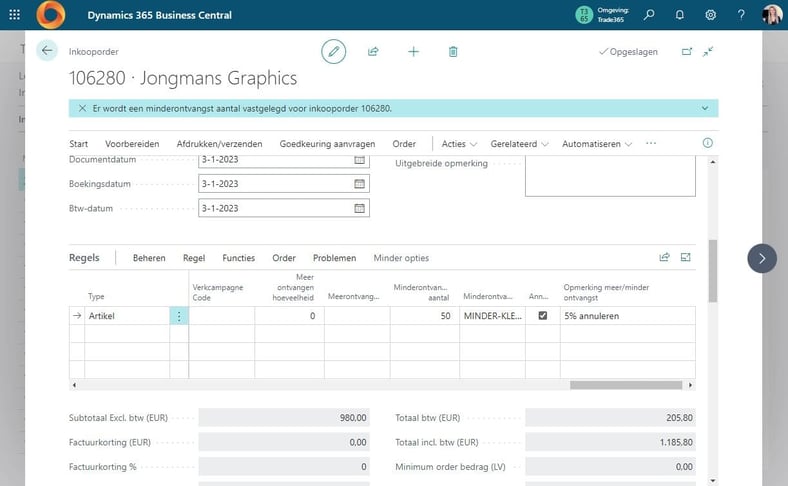
Task: Open calendar picker for Documentdatum
Action: 359,160
